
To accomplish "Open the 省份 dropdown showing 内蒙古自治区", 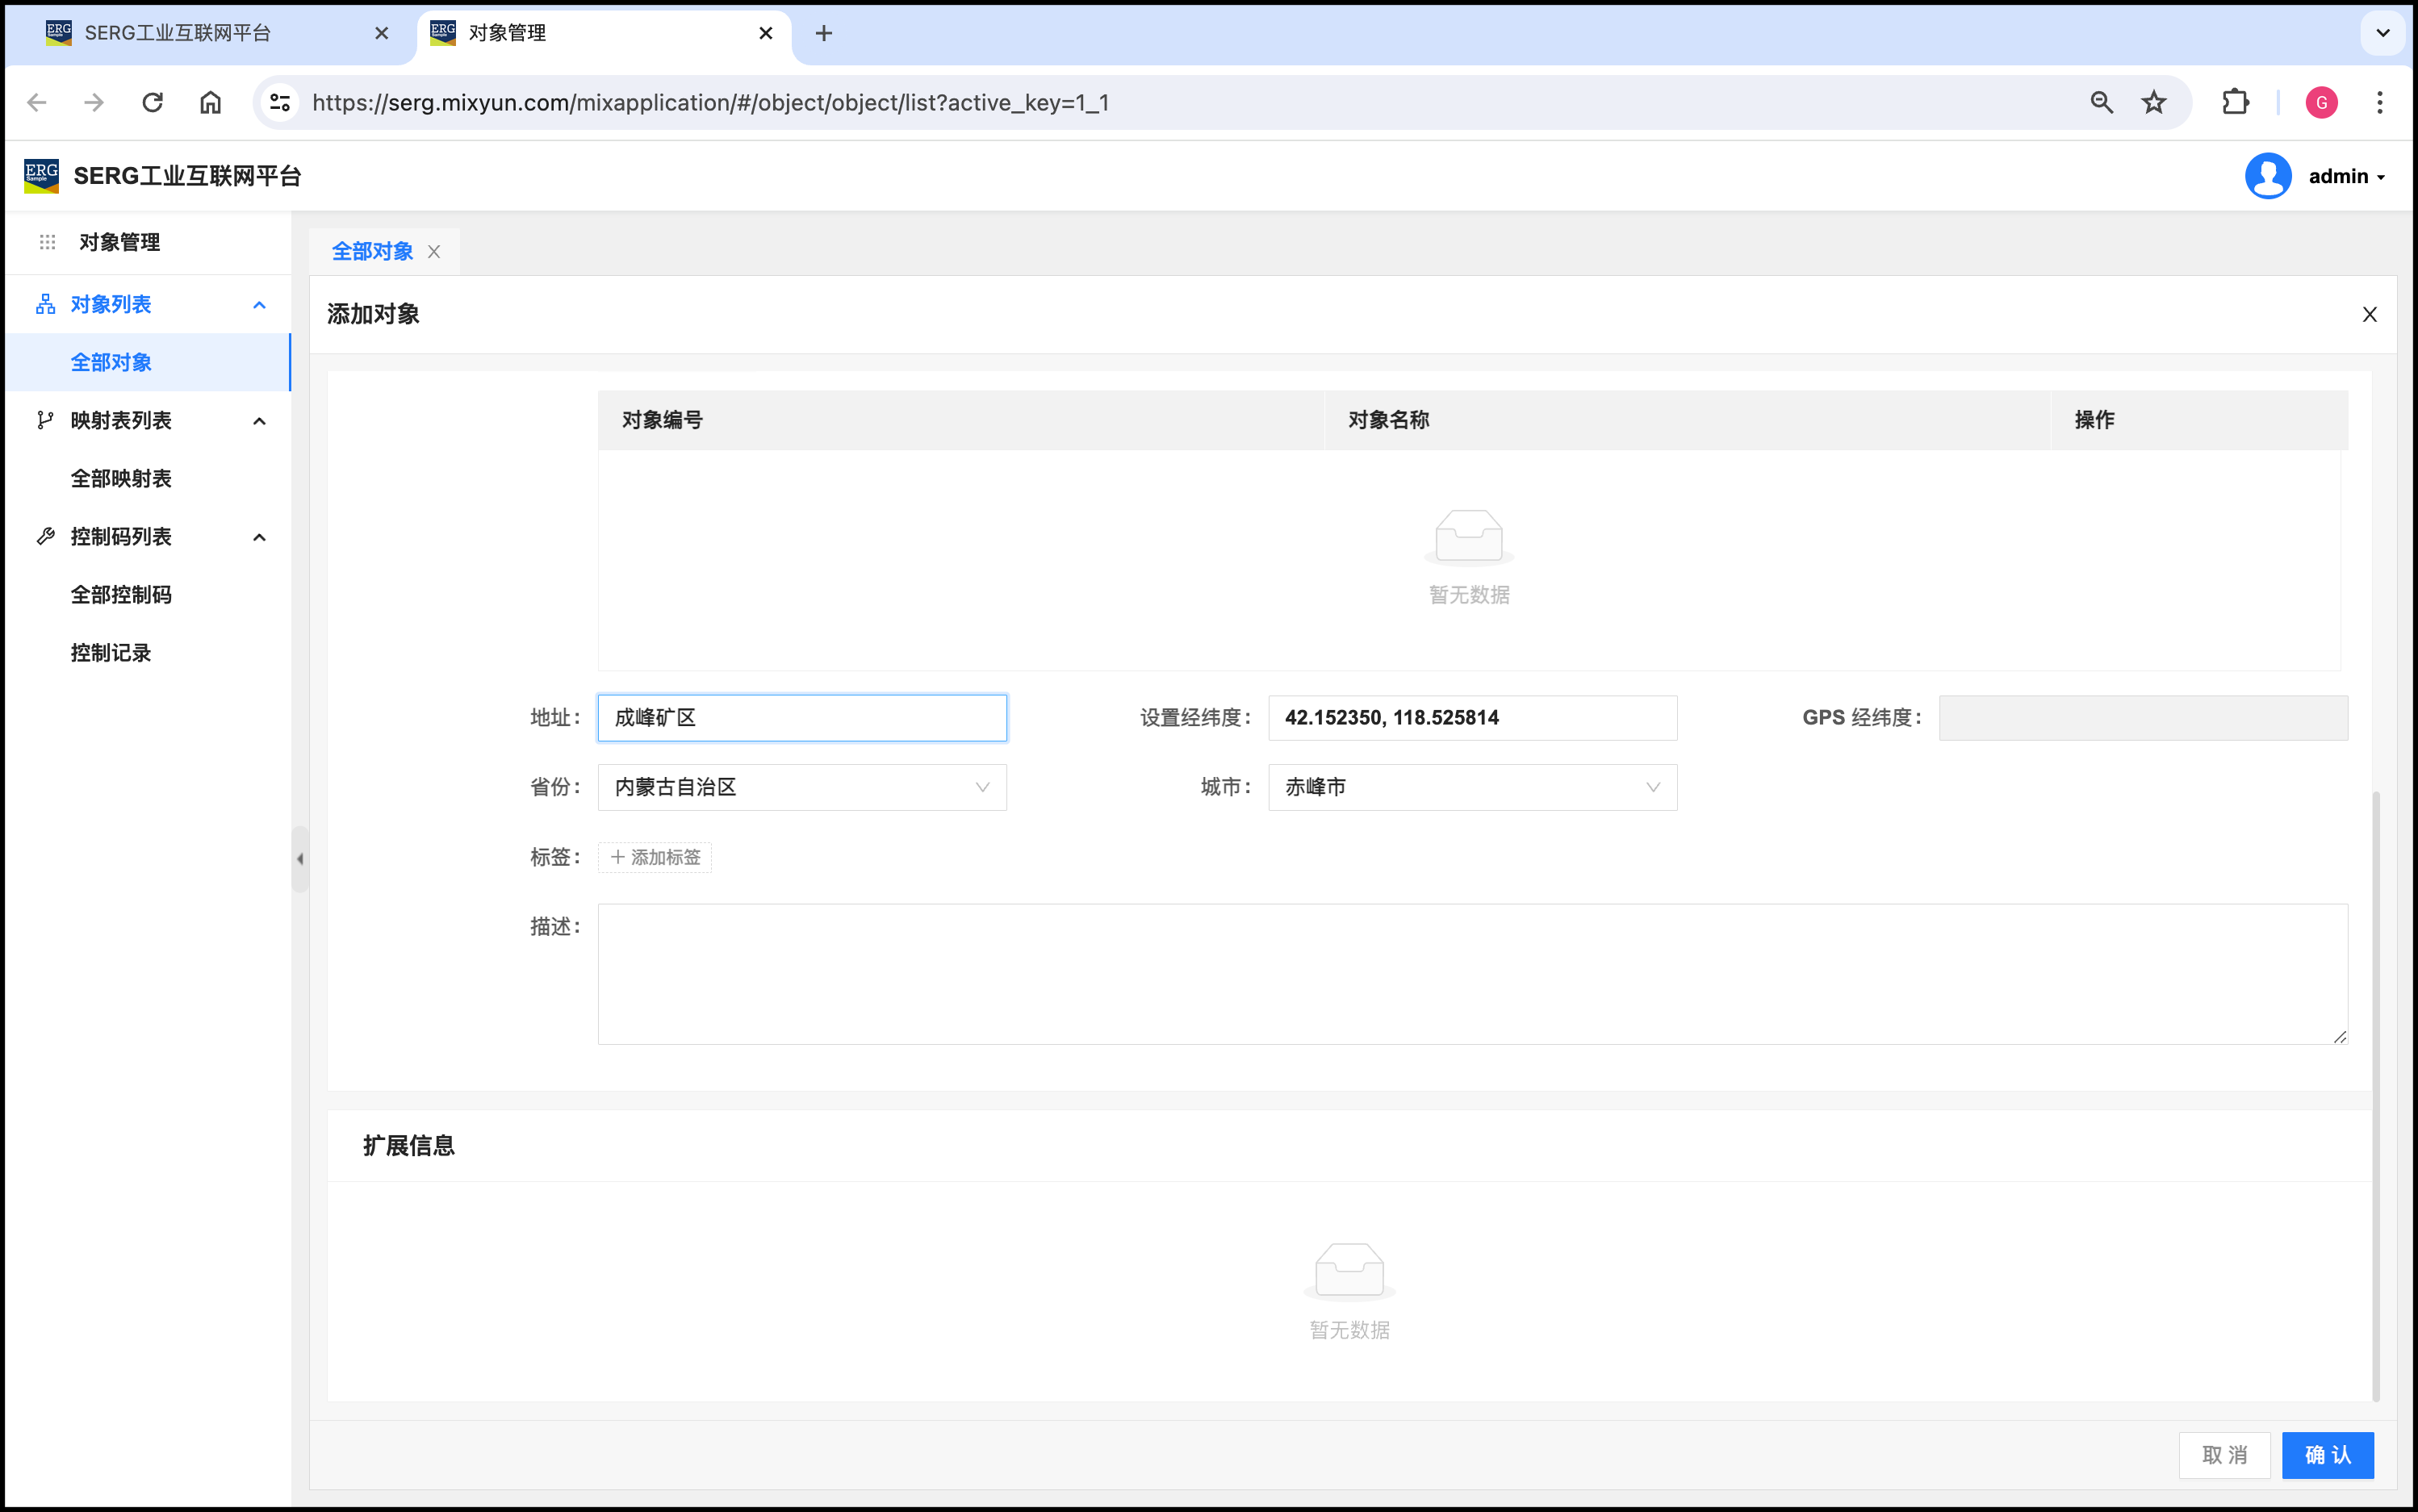I will (x=801, y=788).
